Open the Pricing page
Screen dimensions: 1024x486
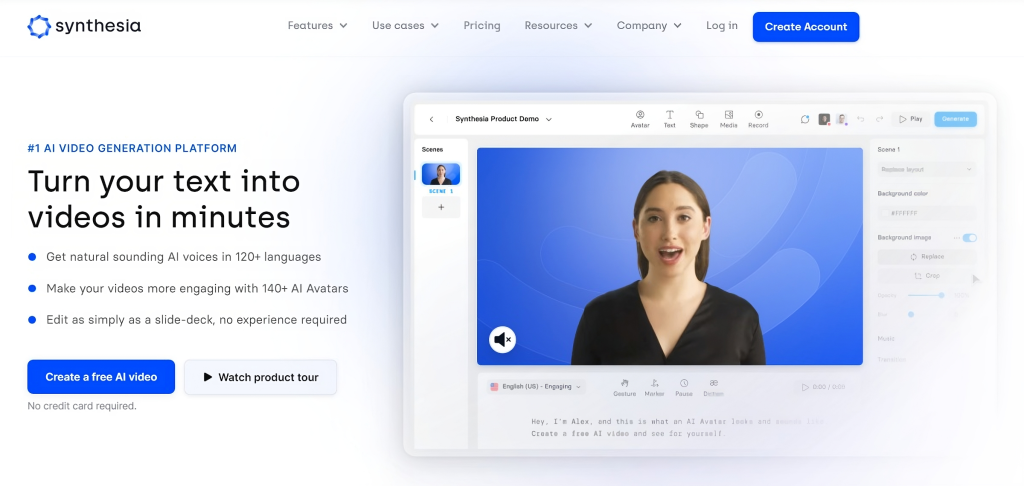pyautogui.click(x=482, y=26)
